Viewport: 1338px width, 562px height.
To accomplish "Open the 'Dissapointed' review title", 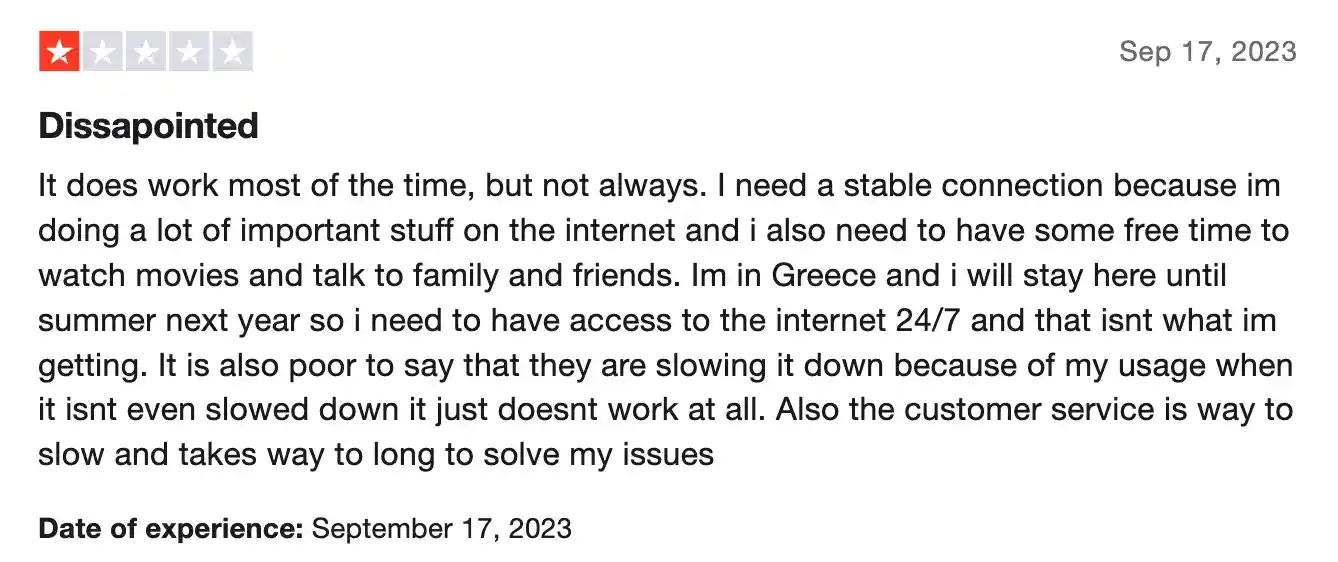I will 148,126.
